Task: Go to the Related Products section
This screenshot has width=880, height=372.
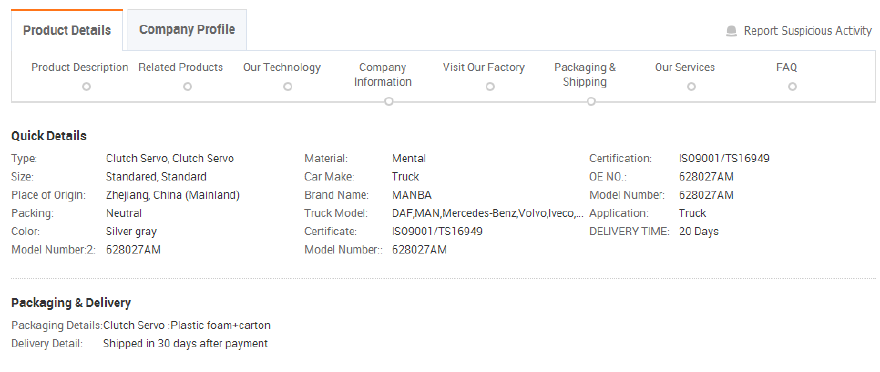Action: pos(181,67)
